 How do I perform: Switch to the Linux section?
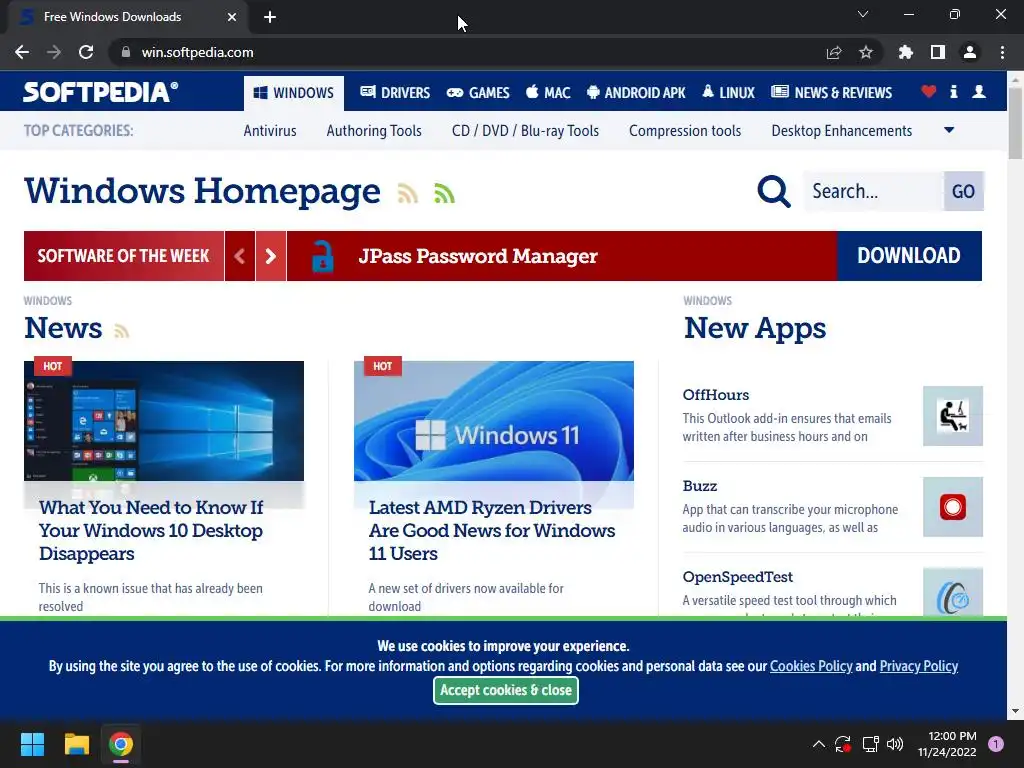click(729, 93)
